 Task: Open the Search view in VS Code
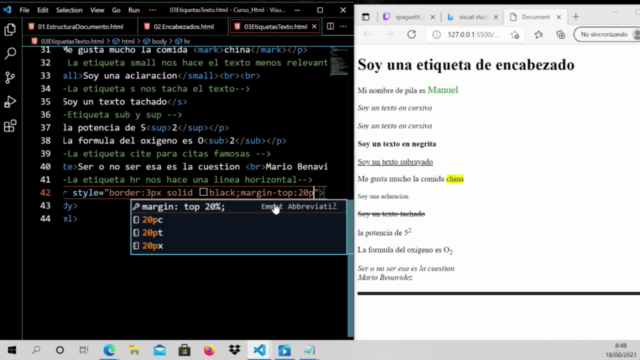coord(10,53)
